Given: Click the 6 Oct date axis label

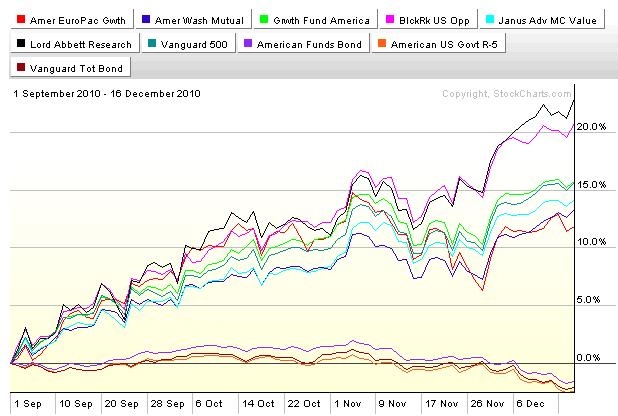Looking at the screenshot, I should point(209,404).
